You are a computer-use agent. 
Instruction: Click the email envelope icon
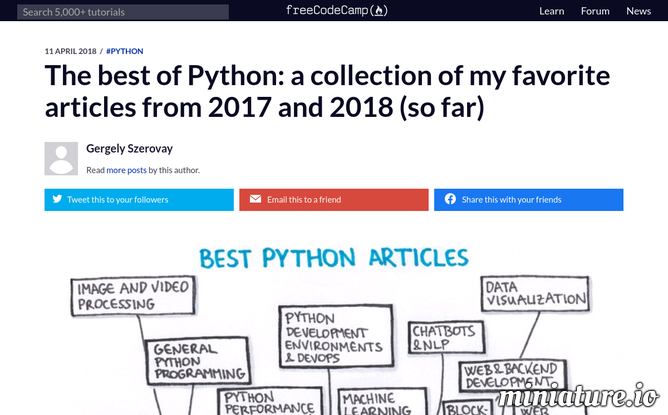pos(255,199)
